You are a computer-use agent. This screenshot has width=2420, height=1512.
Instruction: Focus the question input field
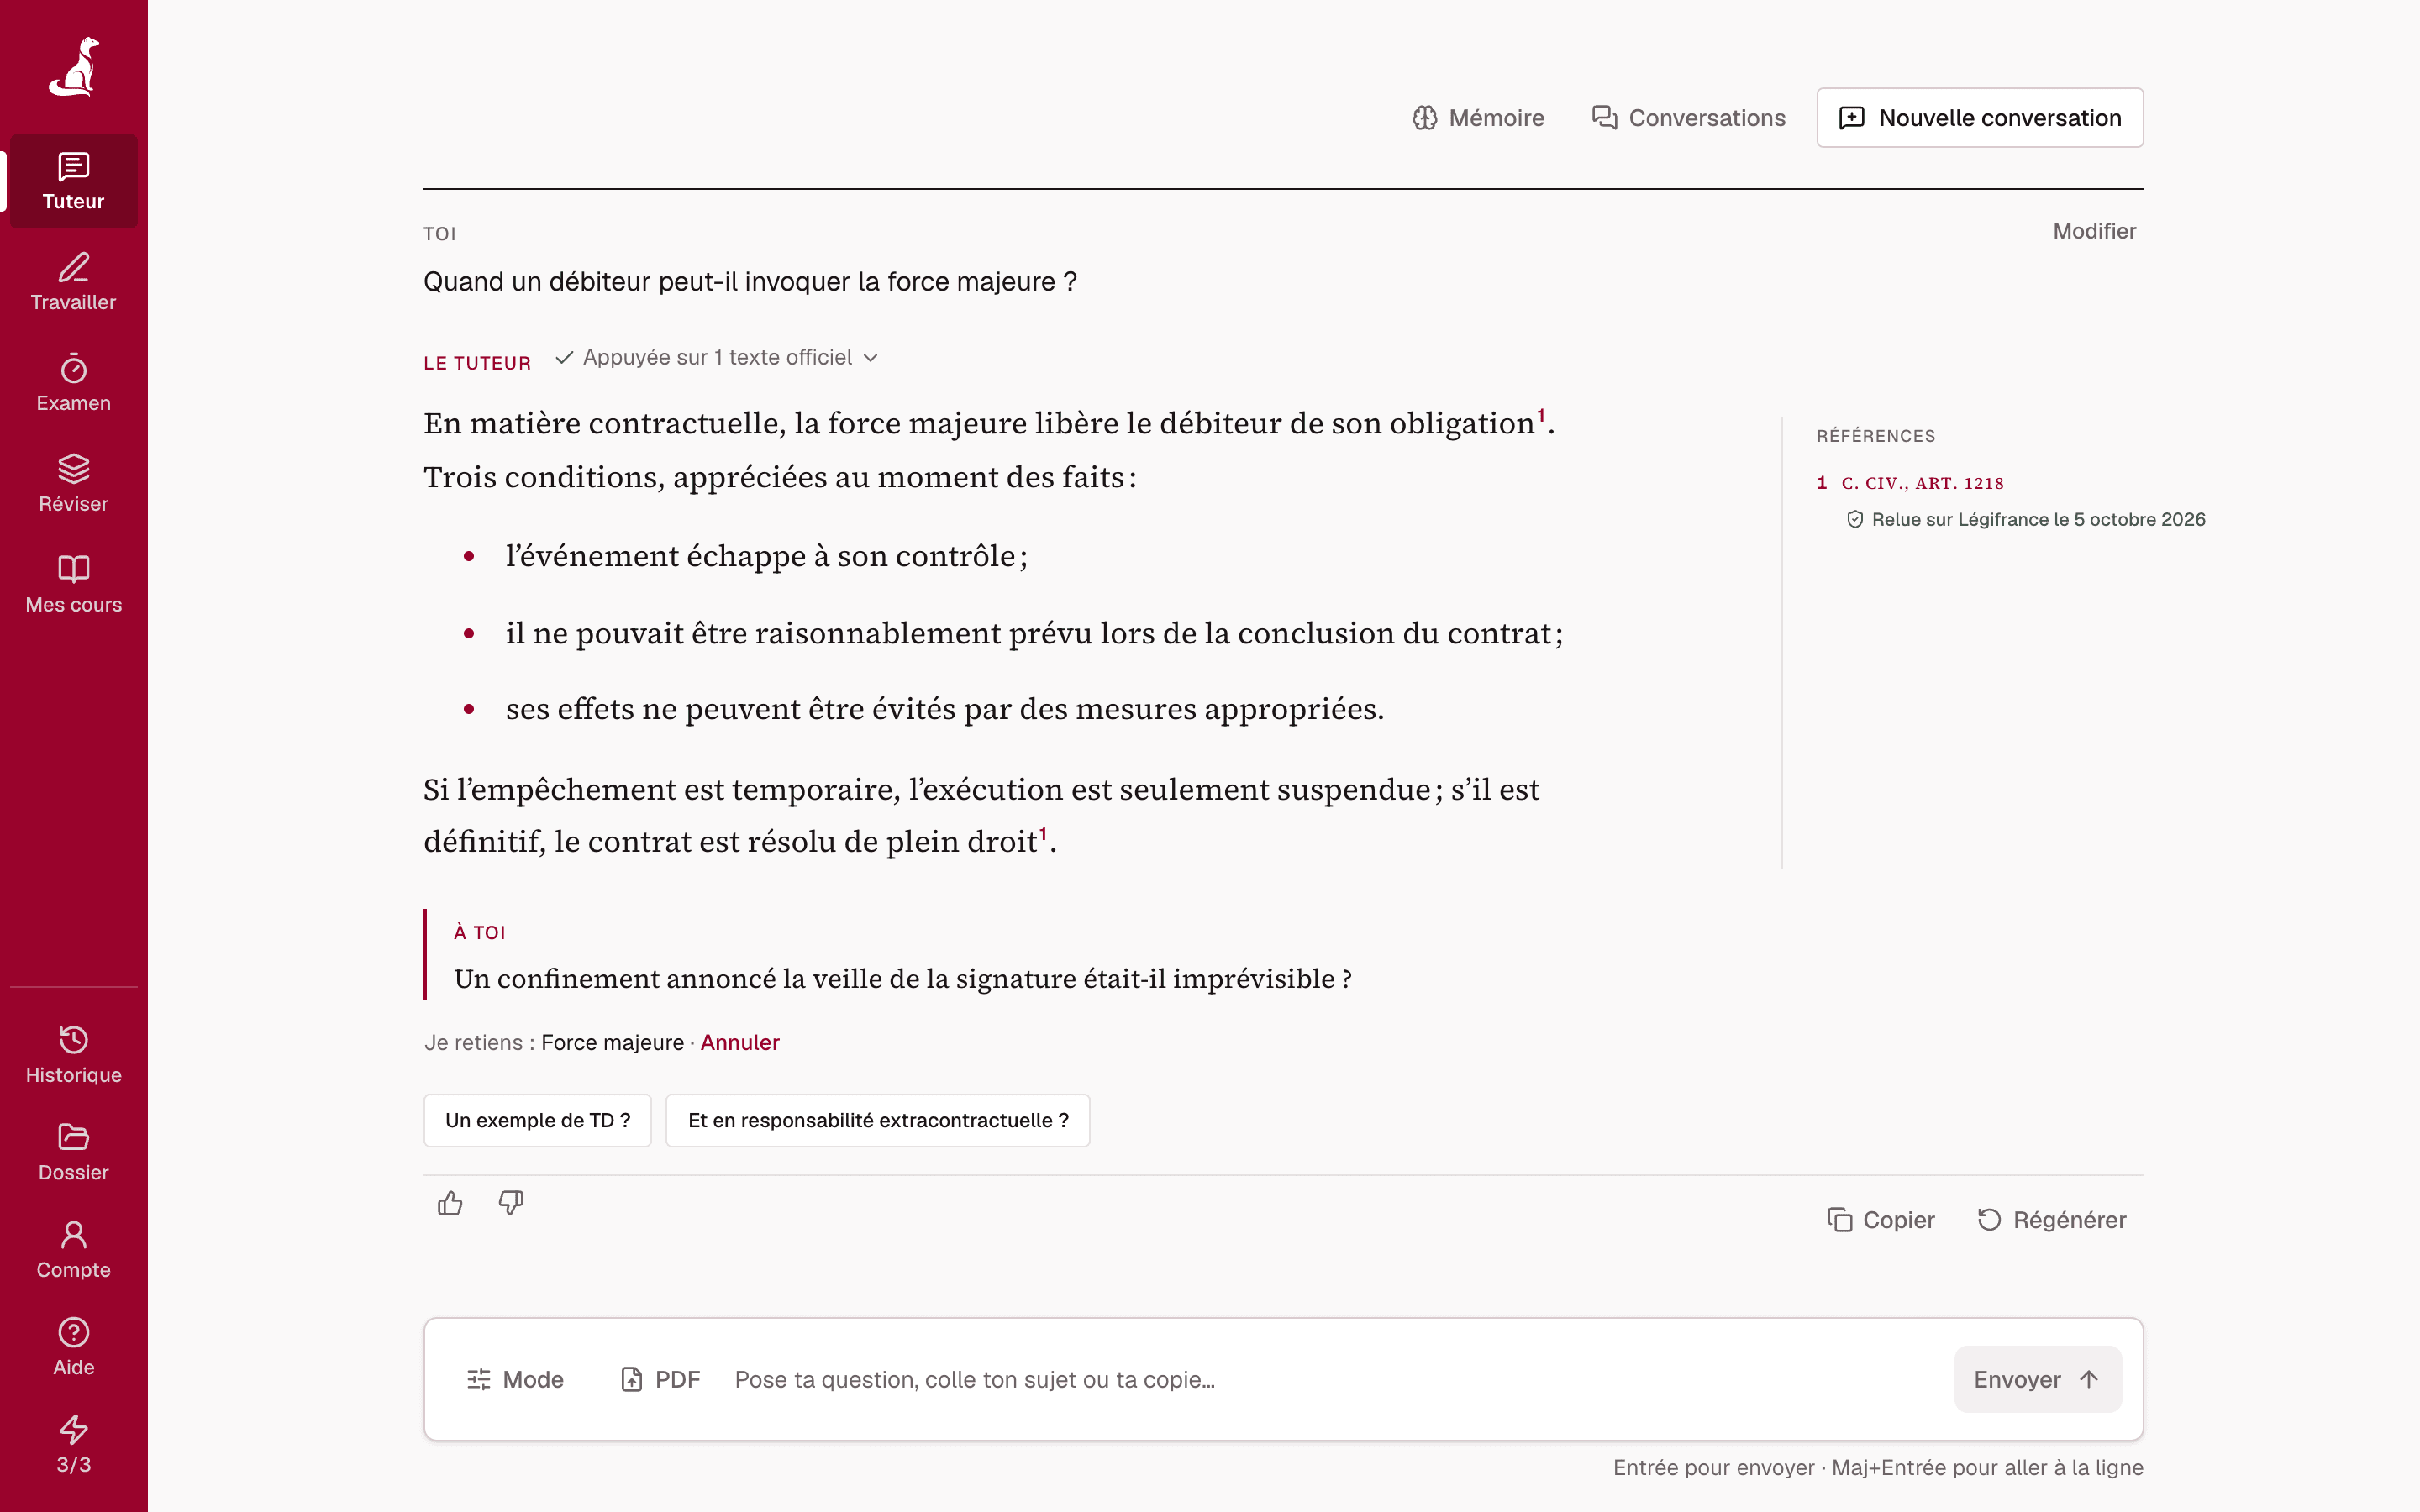(1335, 1379)
